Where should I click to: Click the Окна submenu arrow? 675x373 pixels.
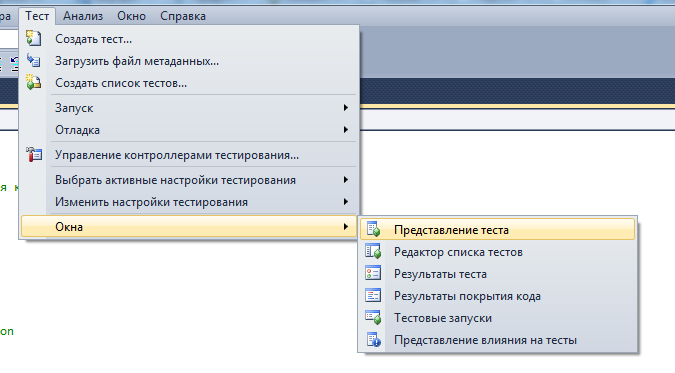[x=346, y=227]
